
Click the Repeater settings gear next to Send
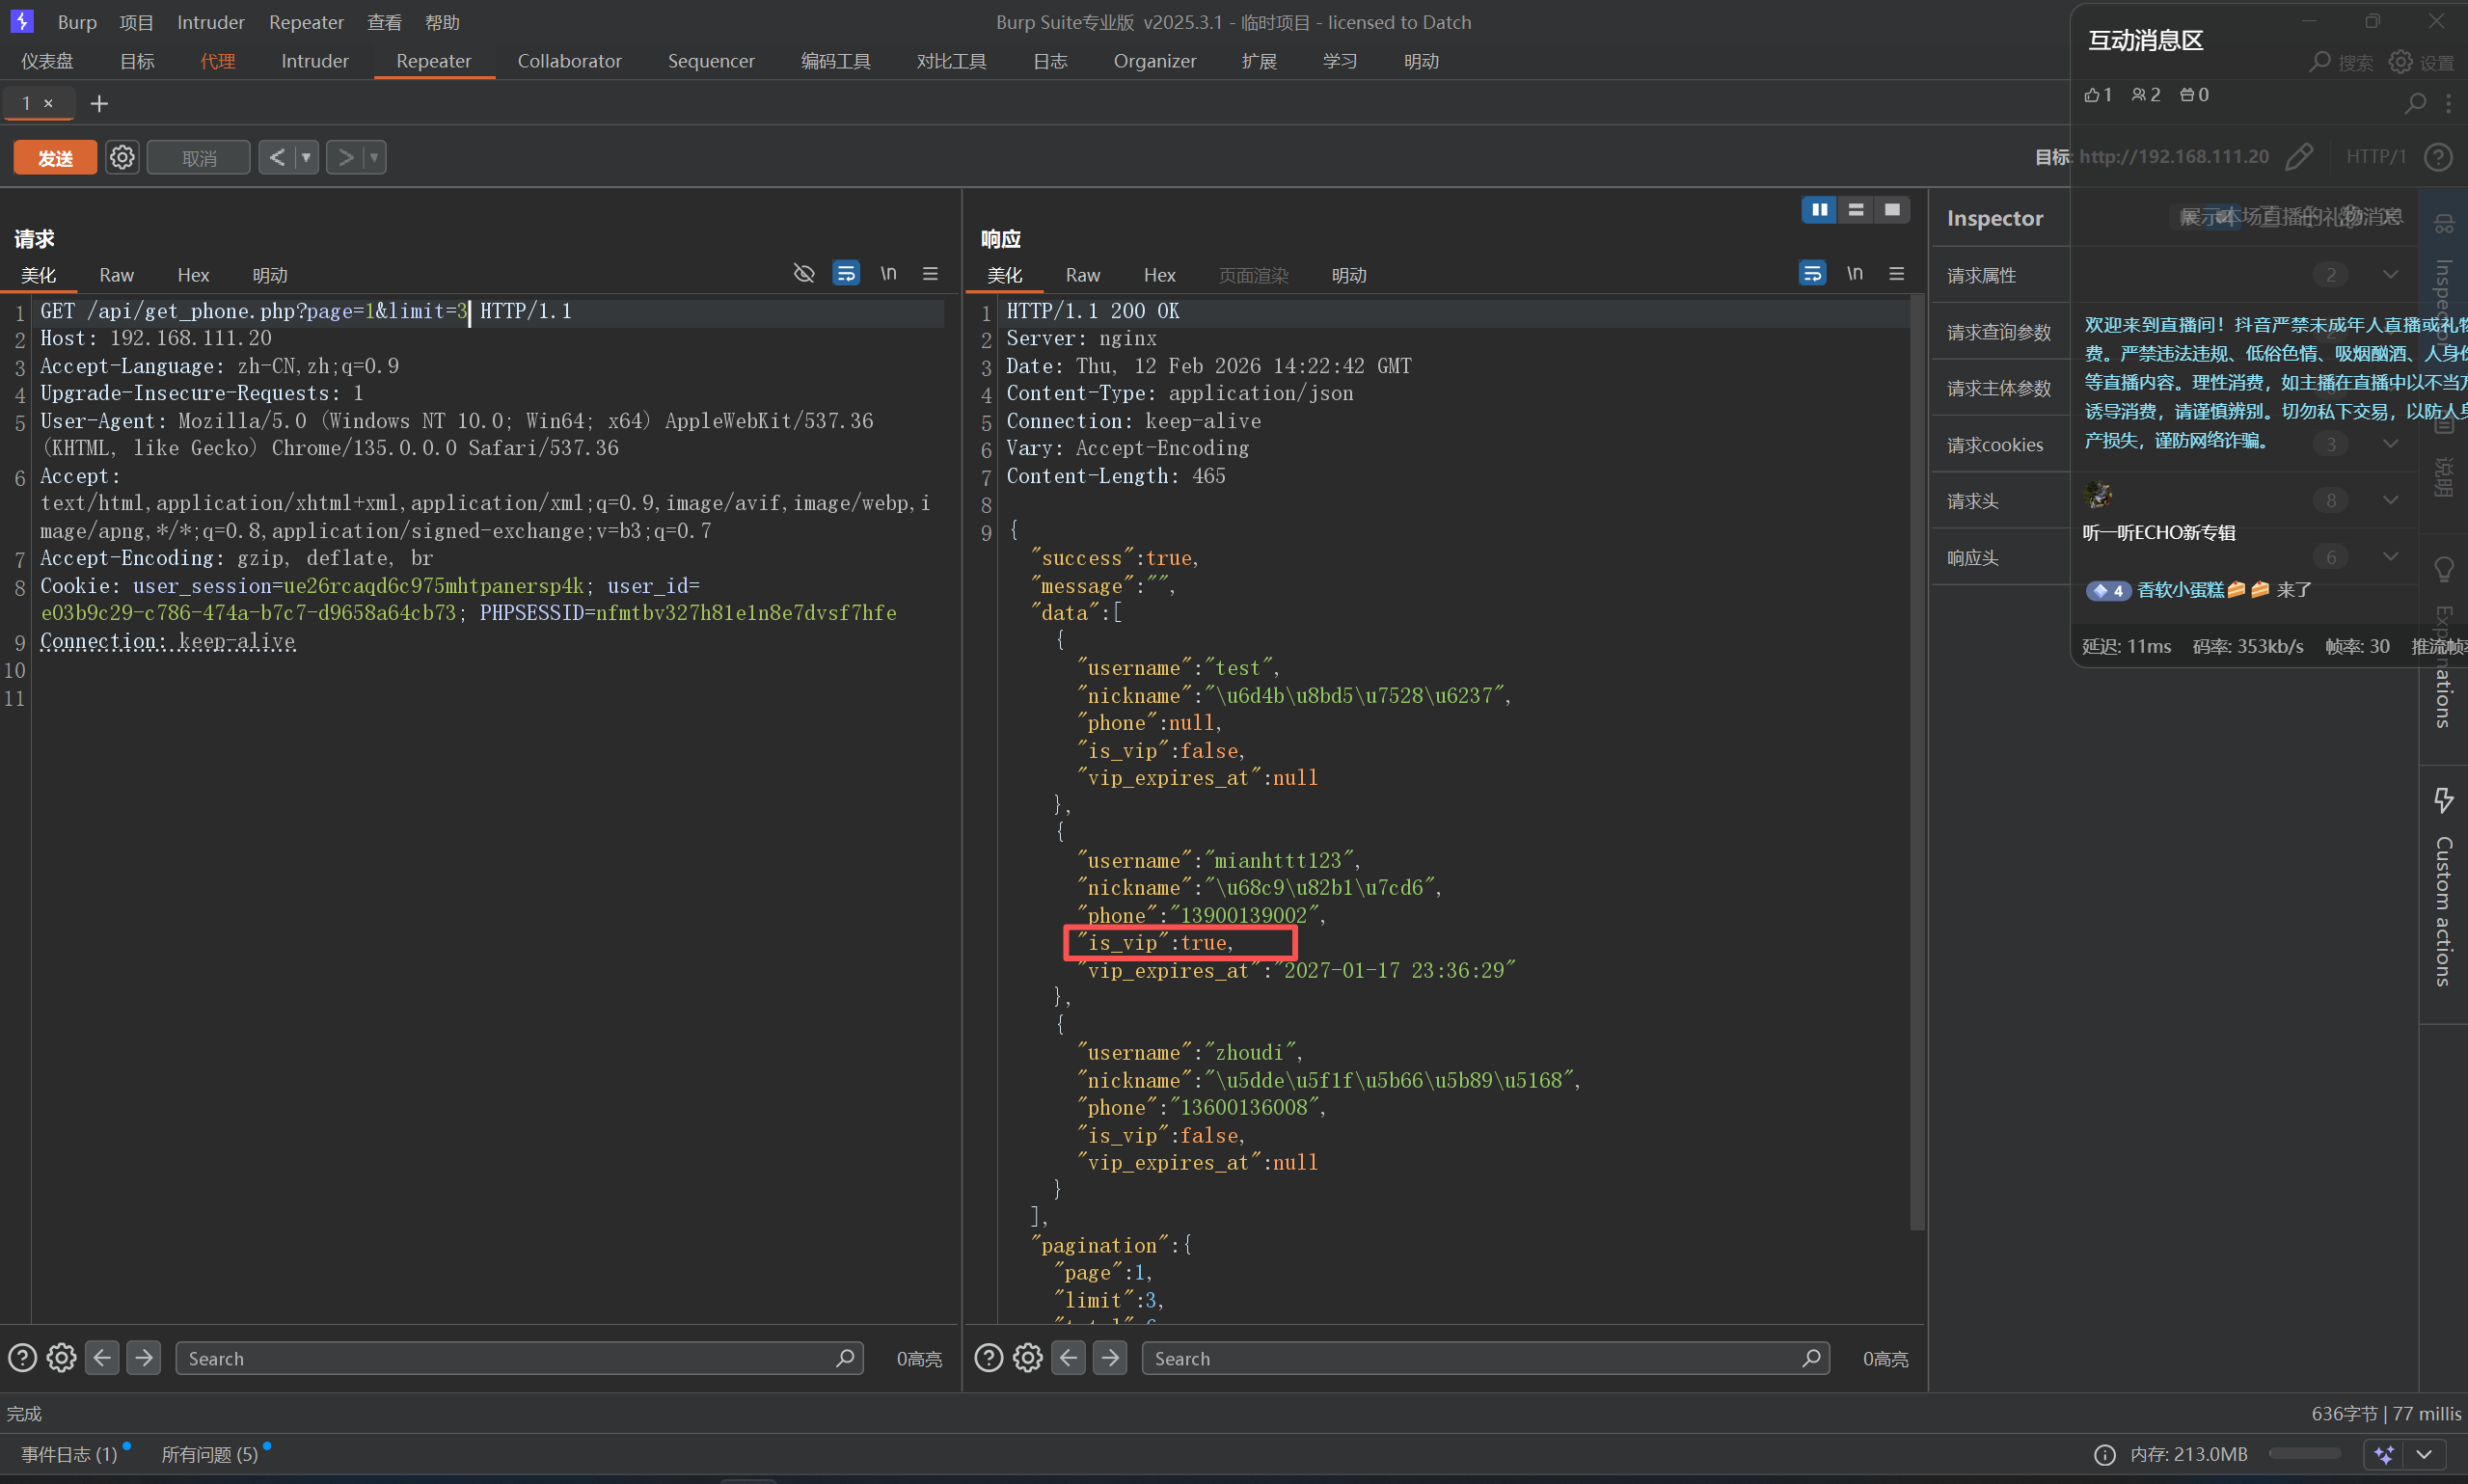pyautogui.click(x=122, y=157)
